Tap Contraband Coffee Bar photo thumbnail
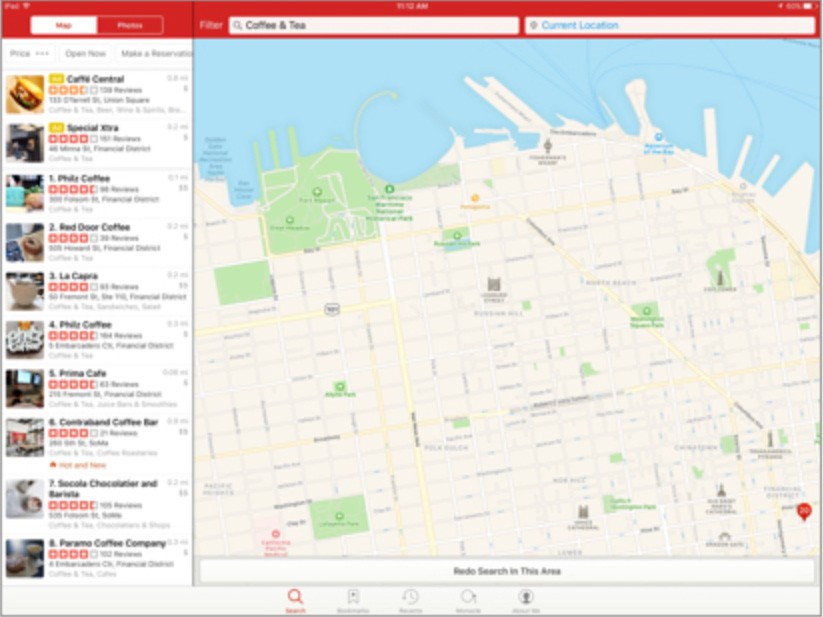Image resolution: width=823 pixels, height=617 pixels. click(x=25, y=438)
